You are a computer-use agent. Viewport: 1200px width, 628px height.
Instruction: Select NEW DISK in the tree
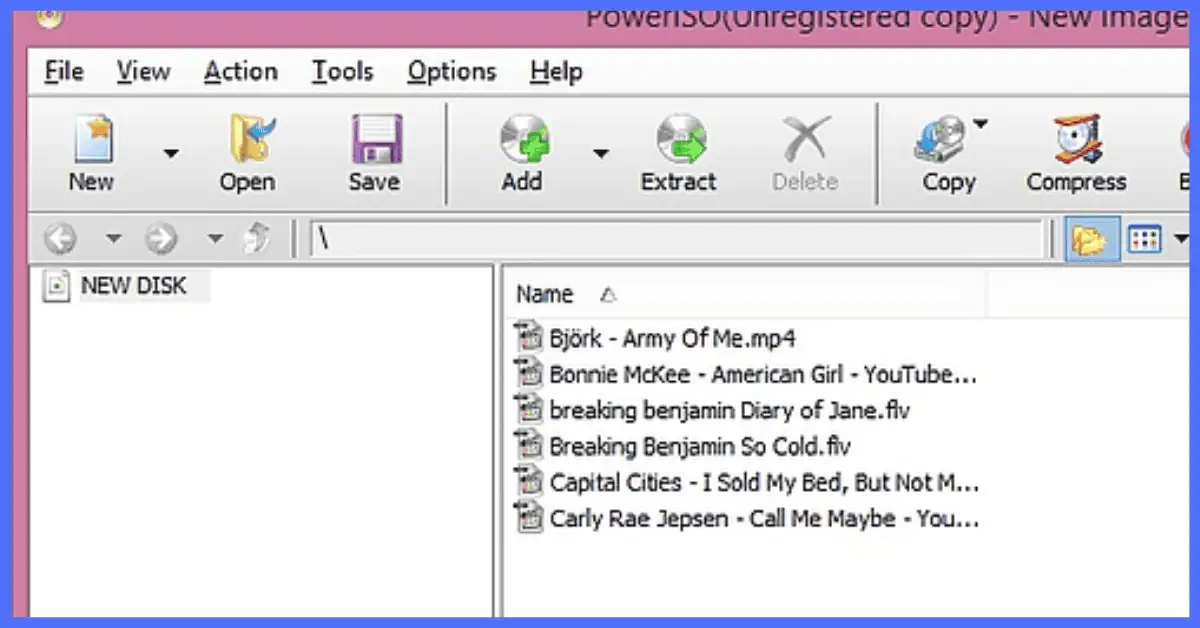pos(133,285)
